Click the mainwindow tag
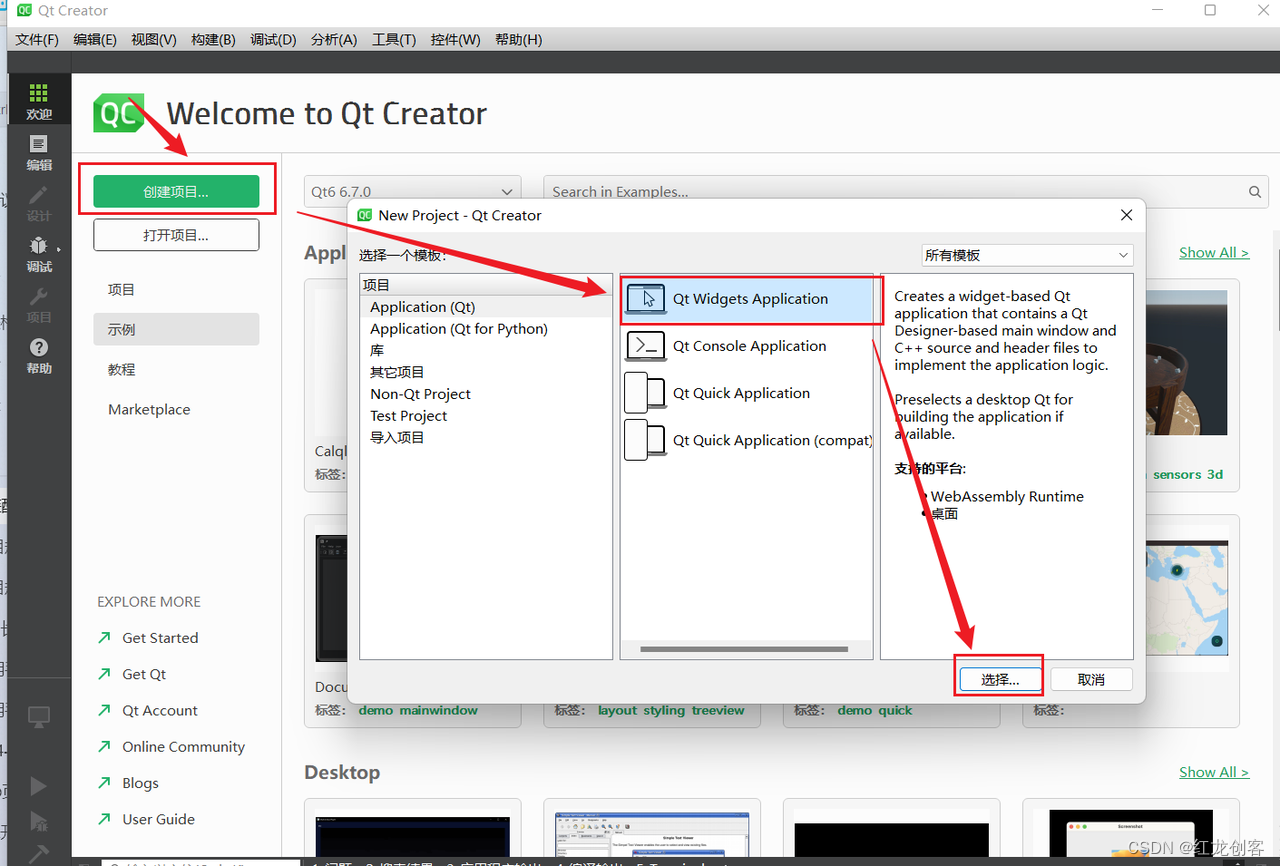The width and height of the screenshot is (1280, 866). 438,710
